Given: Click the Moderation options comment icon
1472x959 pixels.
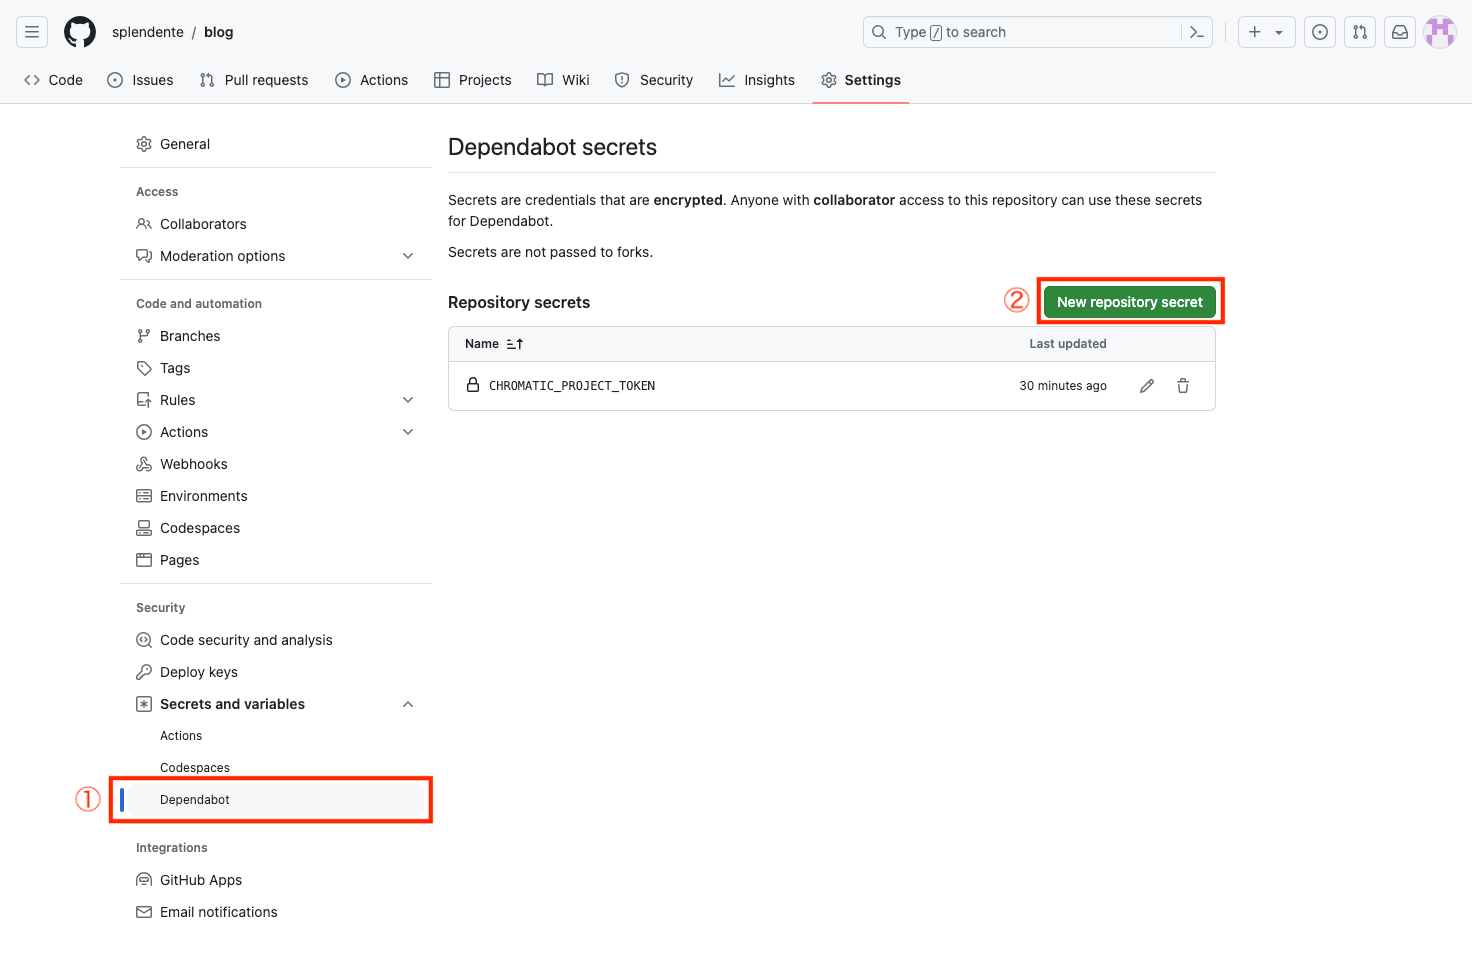Looking at the screenshot, I should 144,256.
